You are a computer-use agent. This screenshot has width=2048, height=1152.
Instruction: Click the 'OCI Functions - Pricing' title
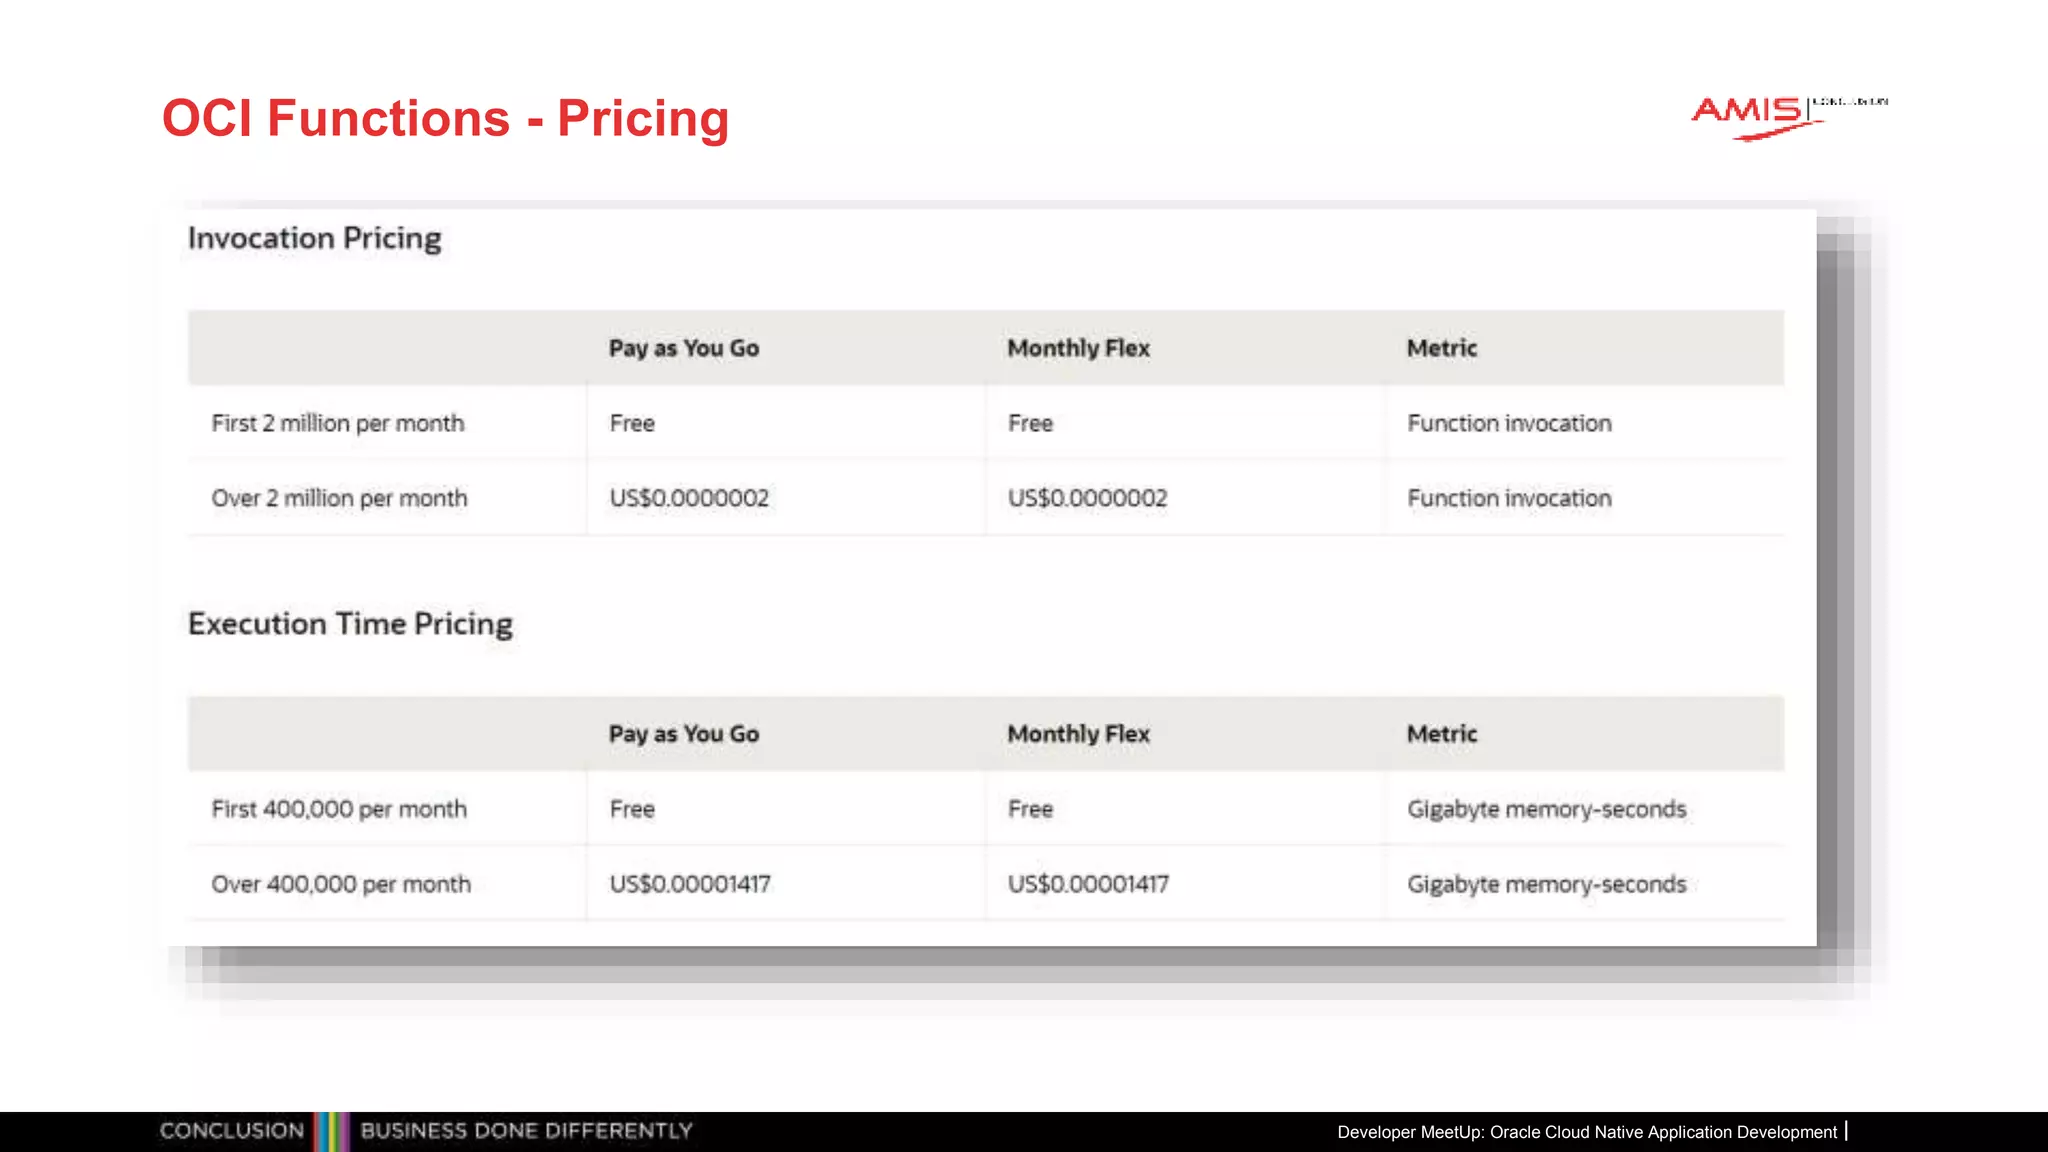pos(446,118)
